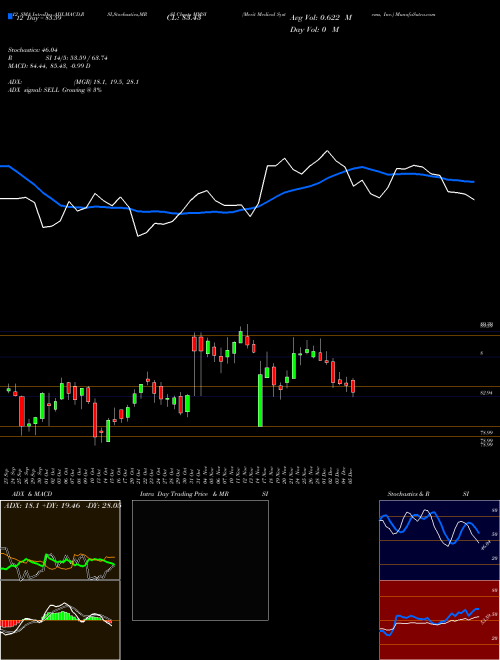This screenshot has width=500, height=660.
Task: Click the last red candlestick on the chart
Action: point(353,386)
